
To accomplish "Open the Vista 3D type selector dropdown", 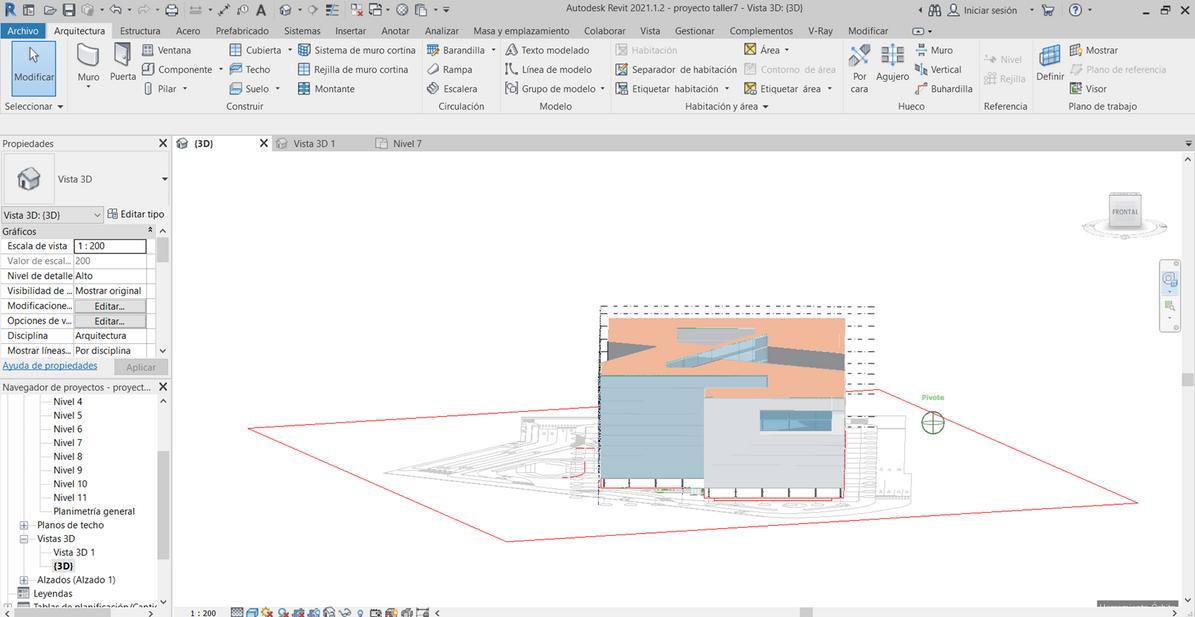I will [x=164, y=179].
